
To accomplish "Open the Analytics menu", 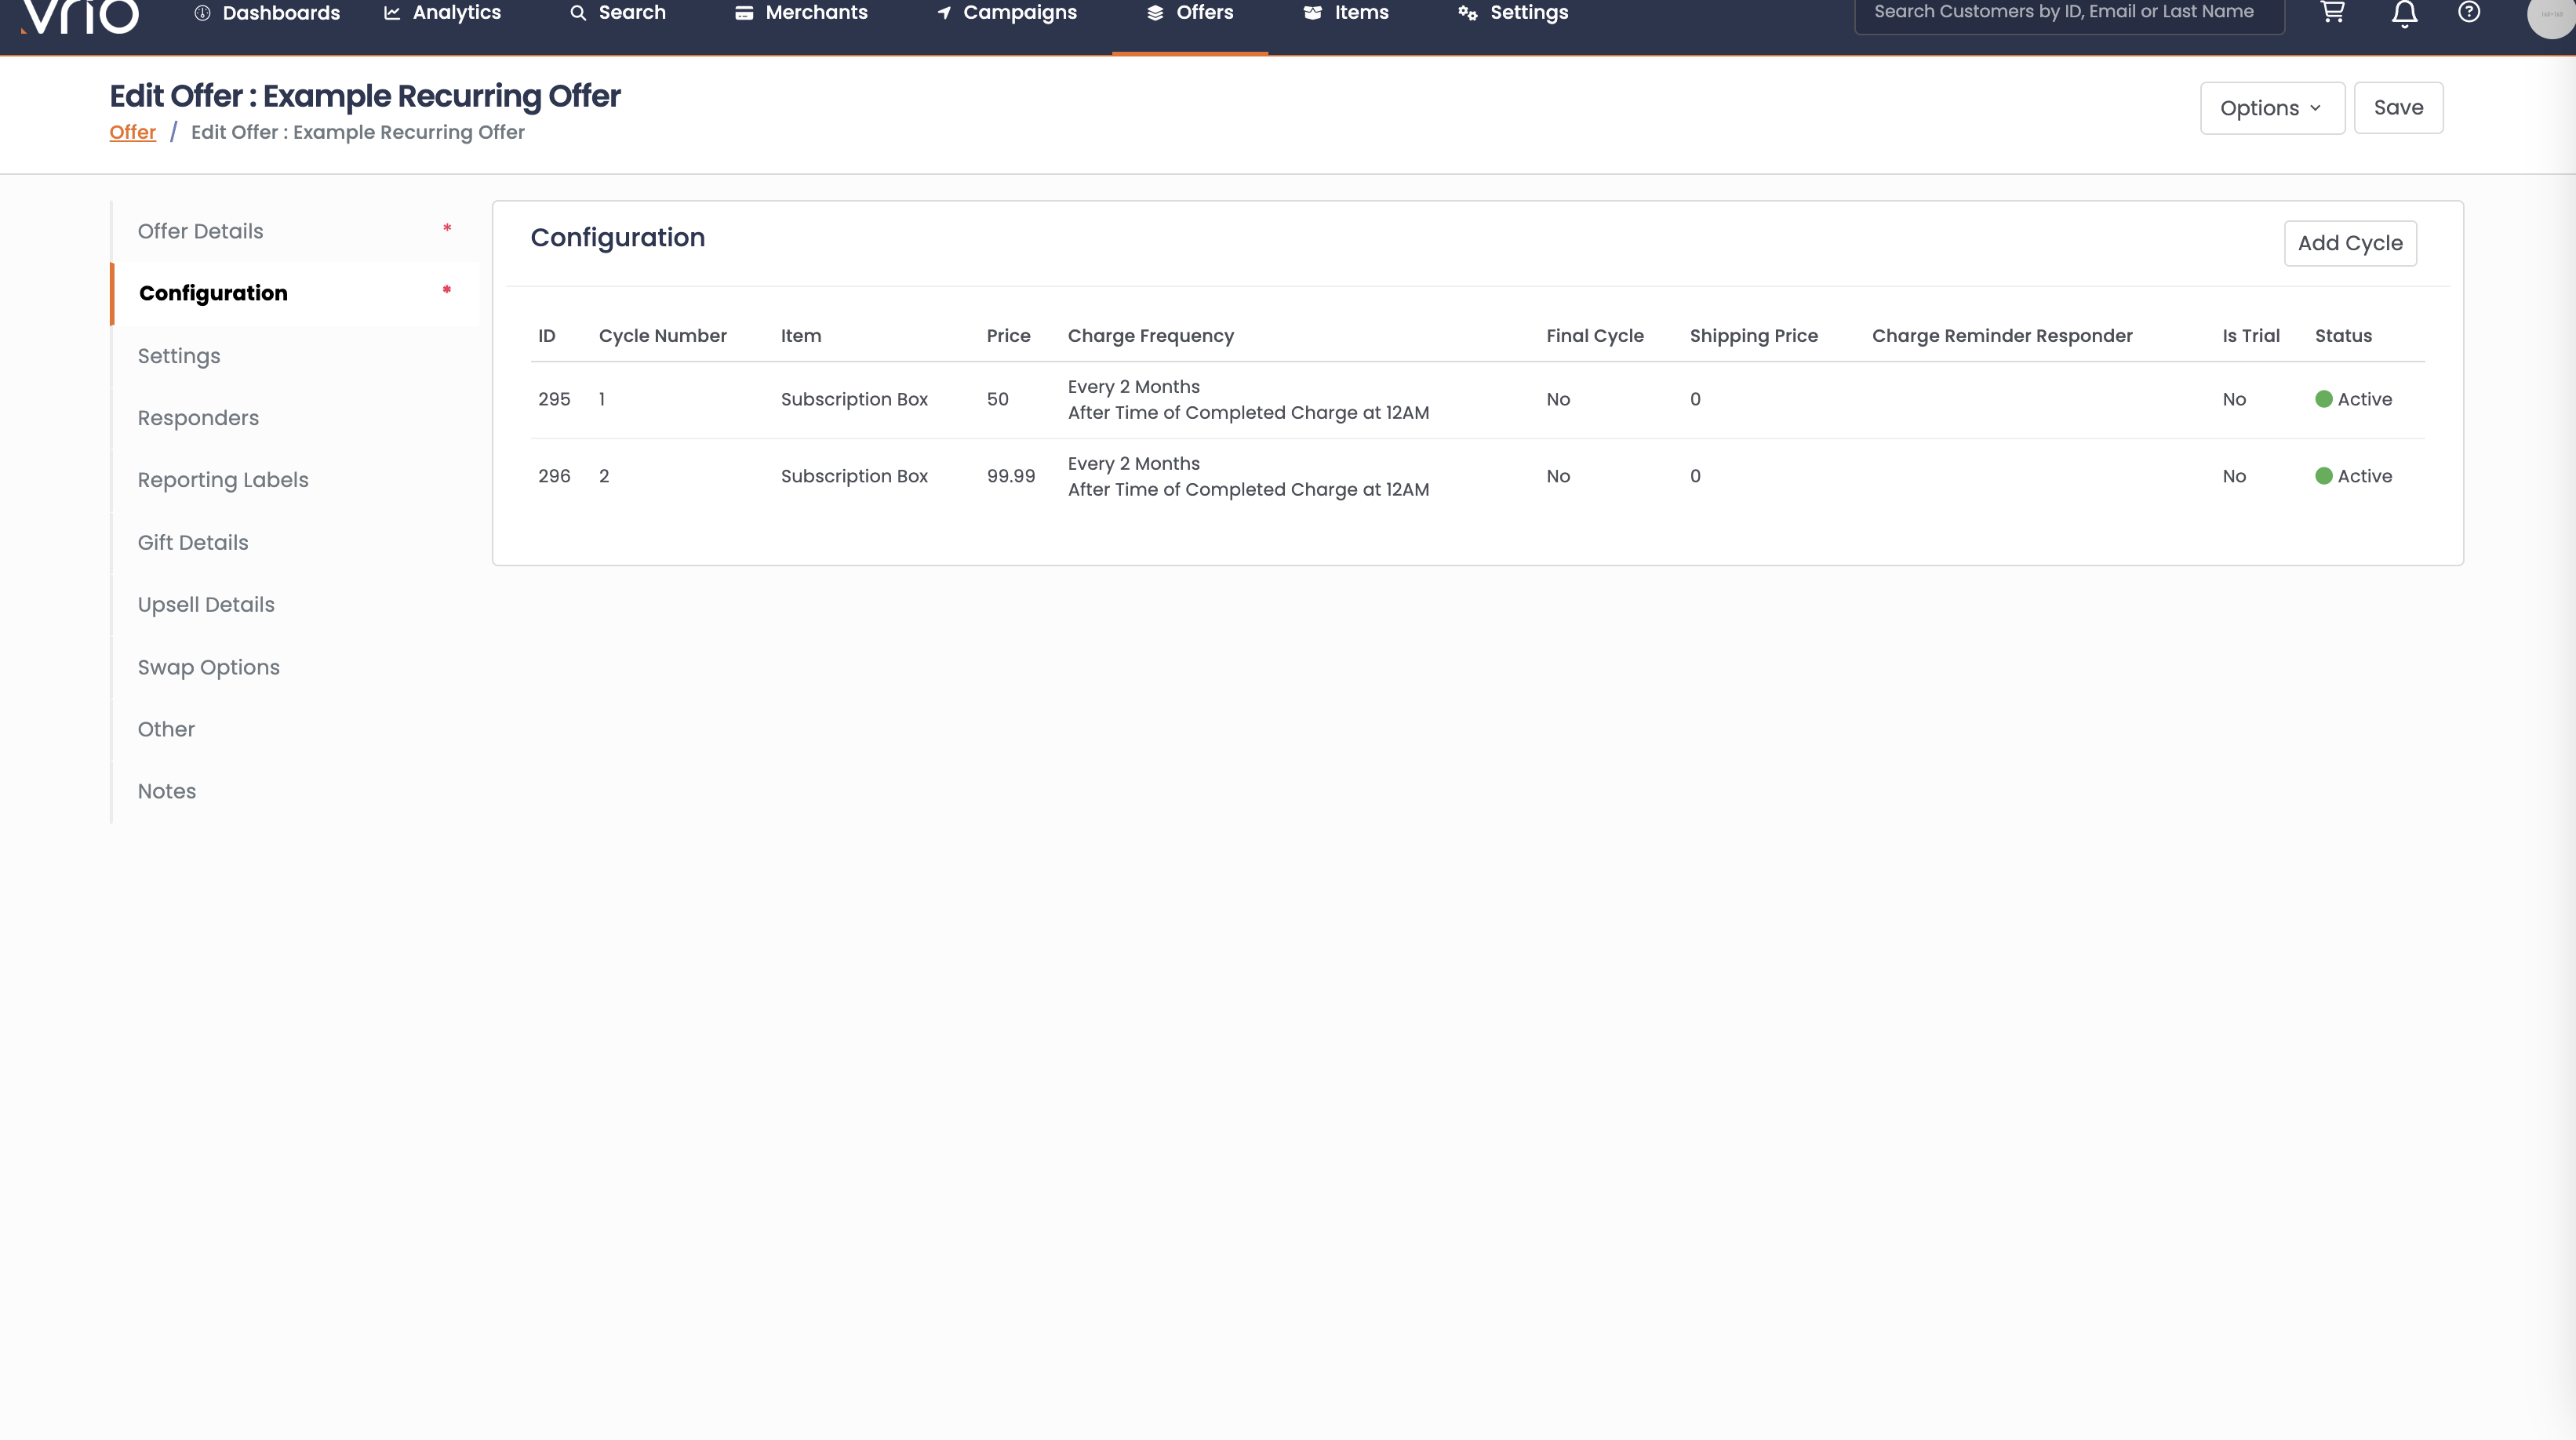I will 442,13.
